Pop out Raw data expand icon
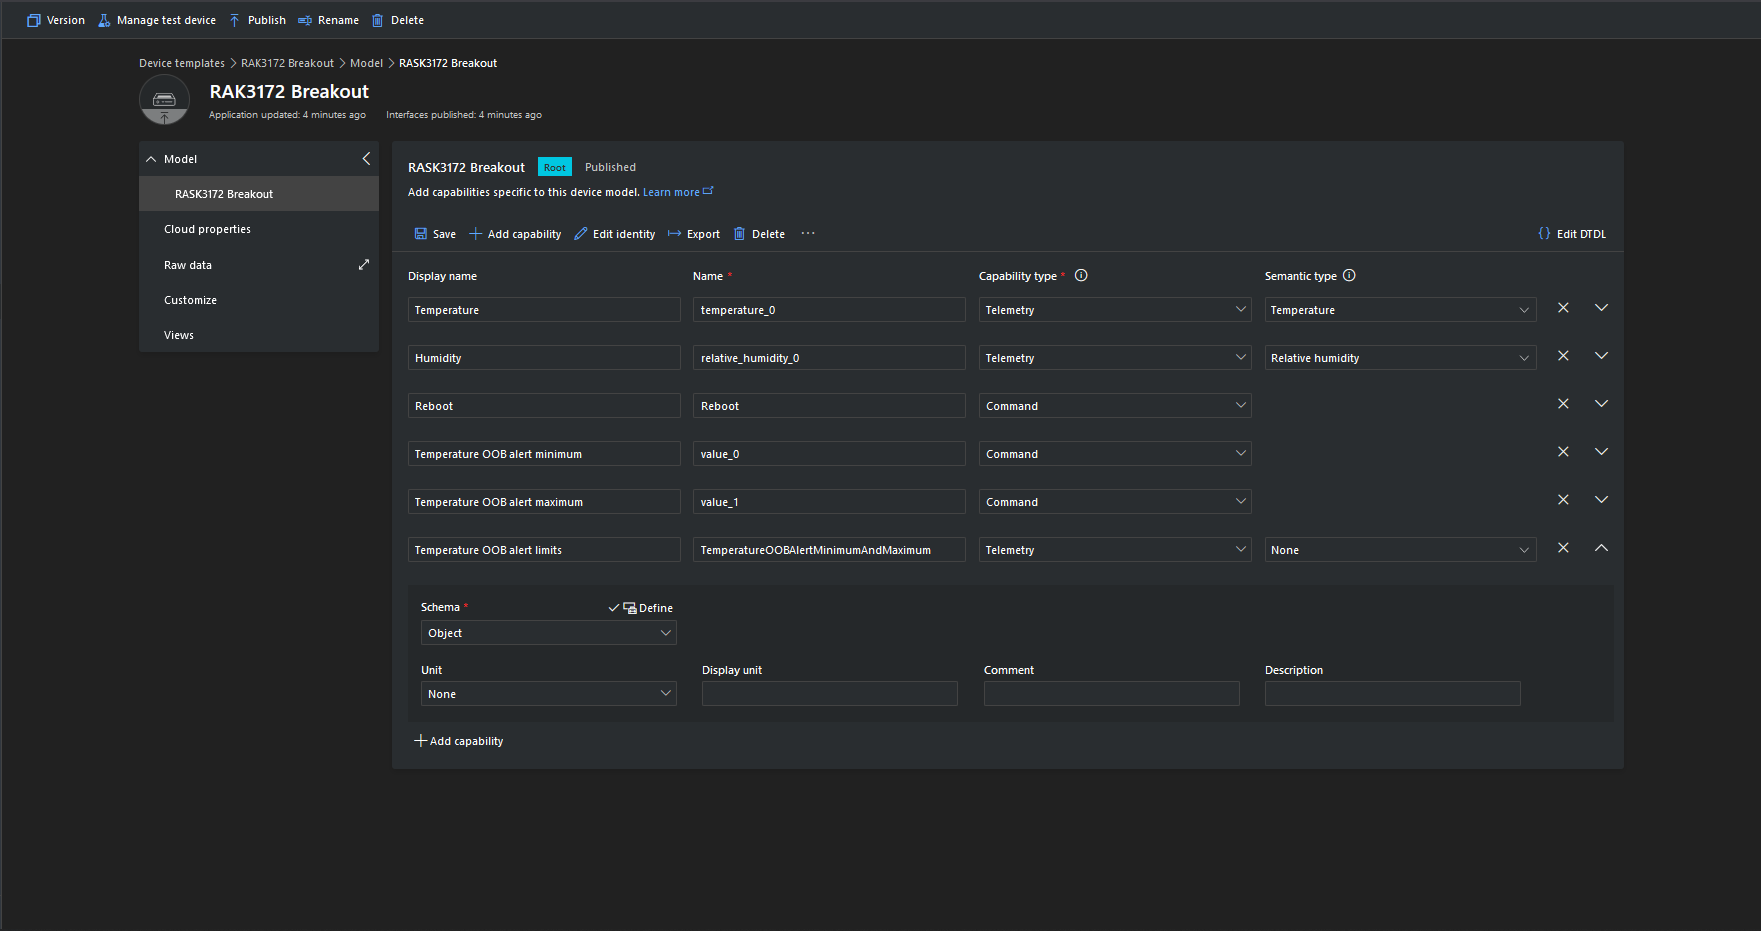The image size is (1761, 931). [x=364, y=265]
